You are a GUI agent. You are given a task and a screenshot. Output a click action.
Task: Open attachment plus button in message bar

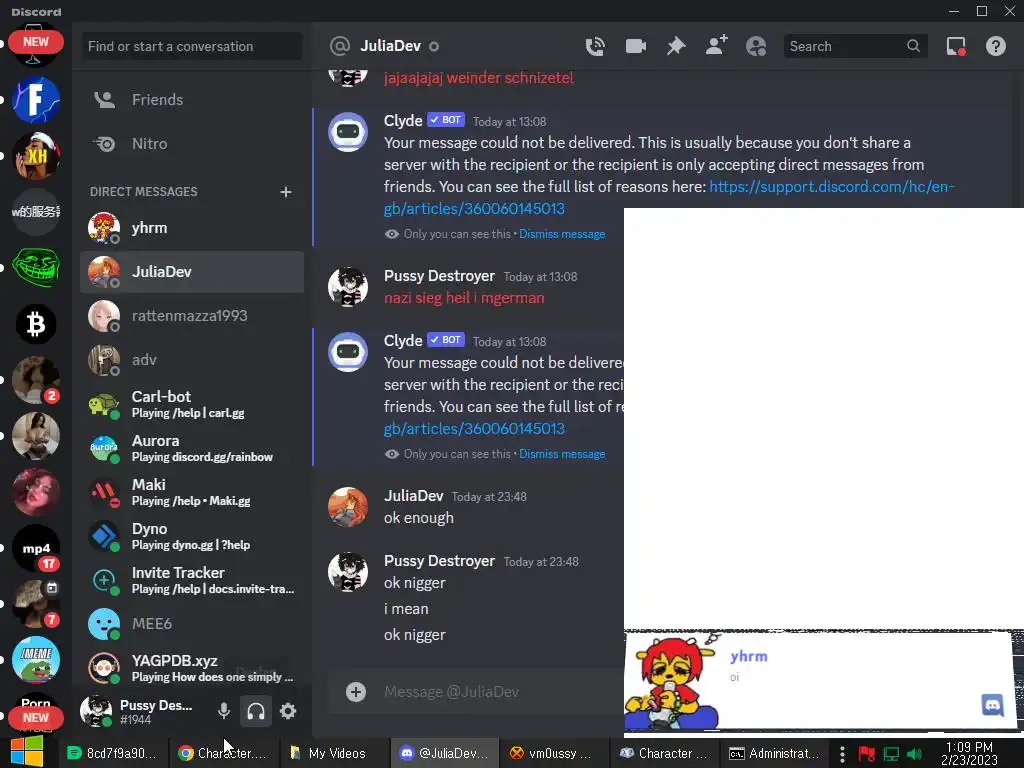(356, 692)
